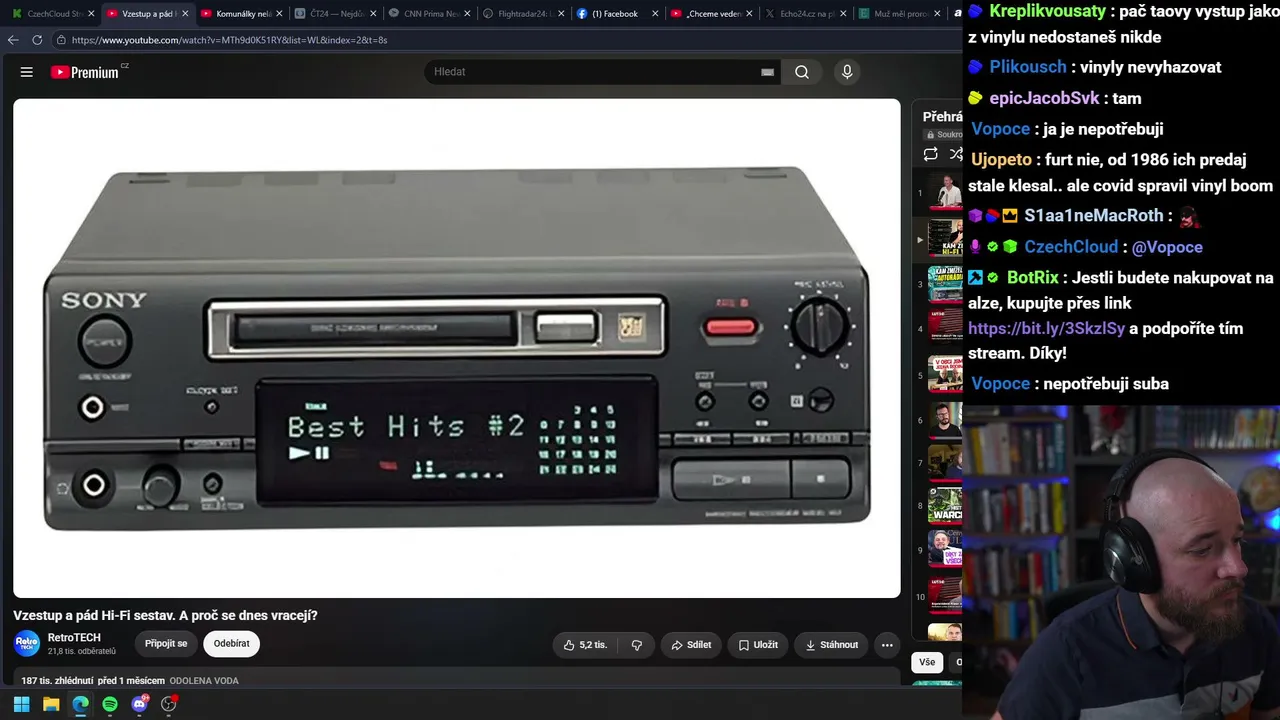
Task: Download the video with Stáhnout
Action: 832,645
